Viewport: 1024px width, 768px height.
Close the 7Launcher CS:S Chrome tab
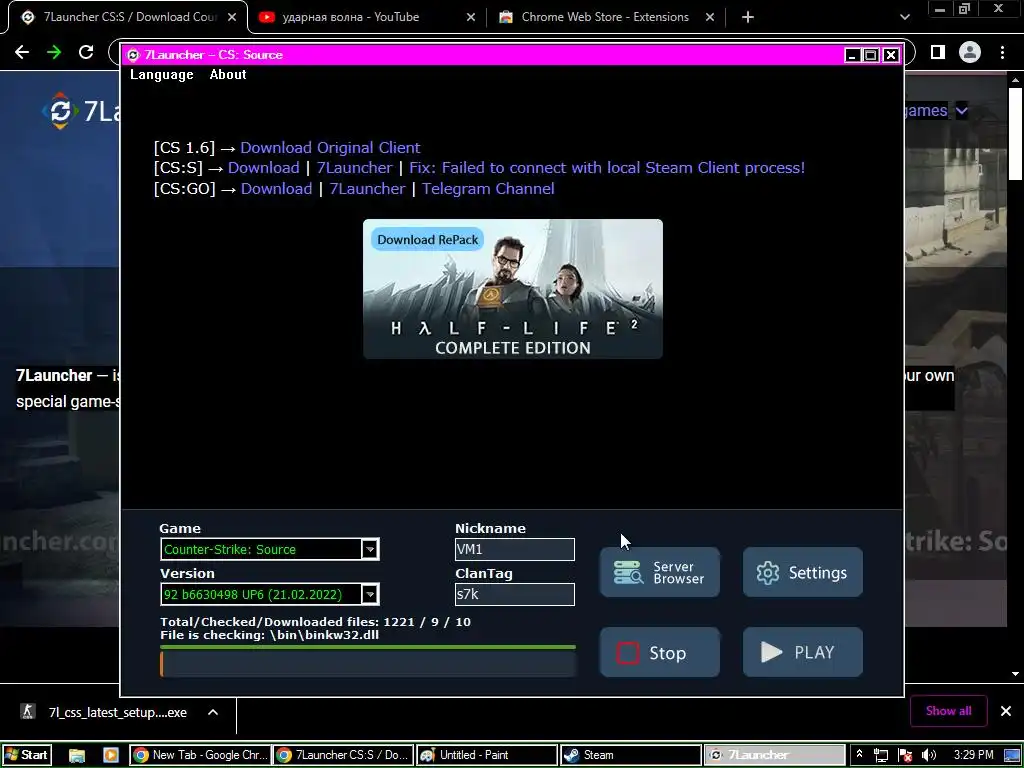(x=232, y=18)
